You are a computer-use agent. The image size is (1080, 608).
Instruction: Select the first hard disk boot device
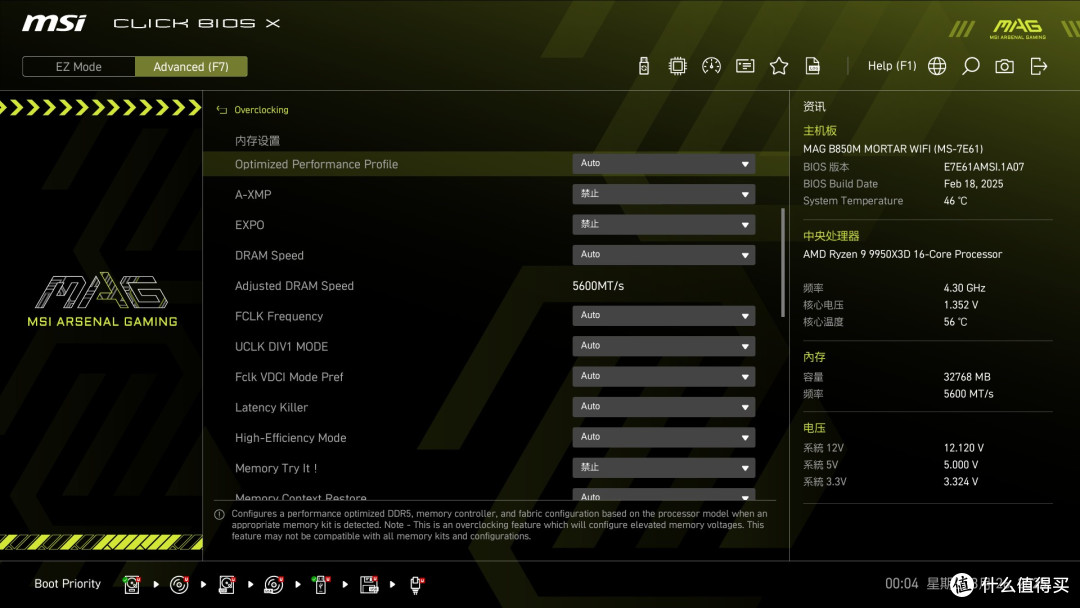(132, 585)
